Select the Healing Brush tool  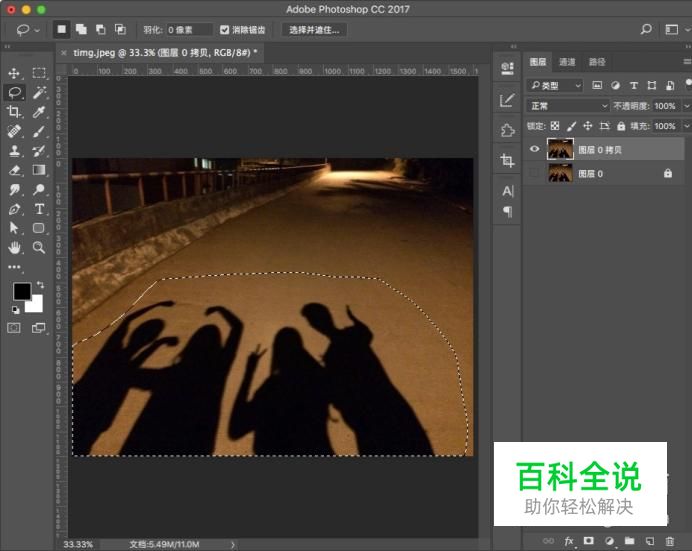click(14, 131)
